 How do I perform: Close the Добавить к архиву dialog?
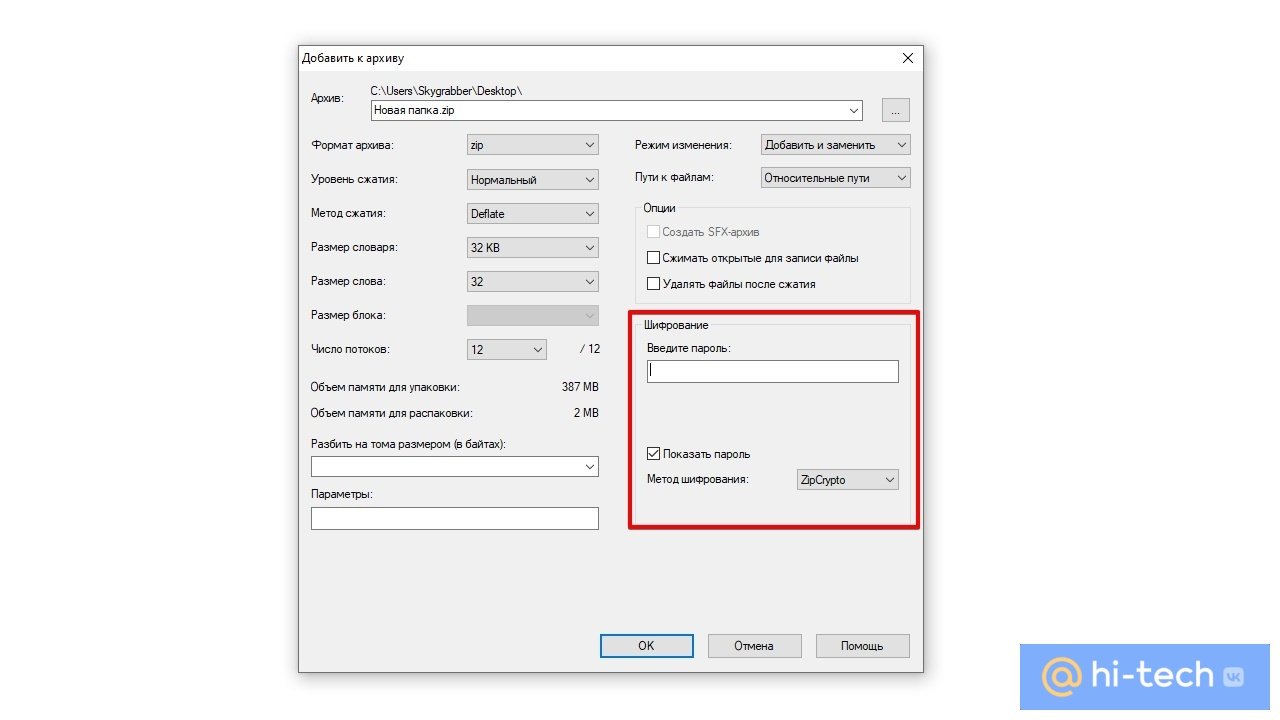(908, 59)
